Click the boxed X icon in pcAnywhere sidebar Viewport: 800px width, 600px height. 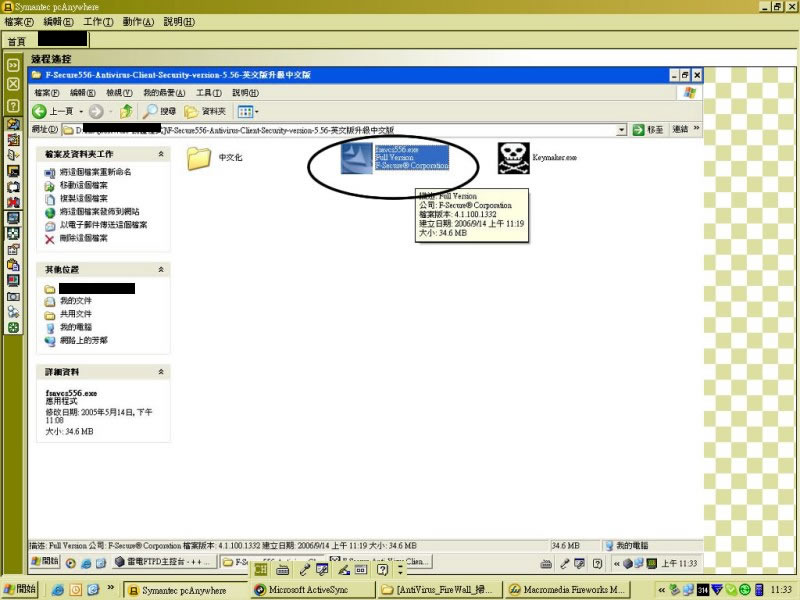click(x=13, y=84)
